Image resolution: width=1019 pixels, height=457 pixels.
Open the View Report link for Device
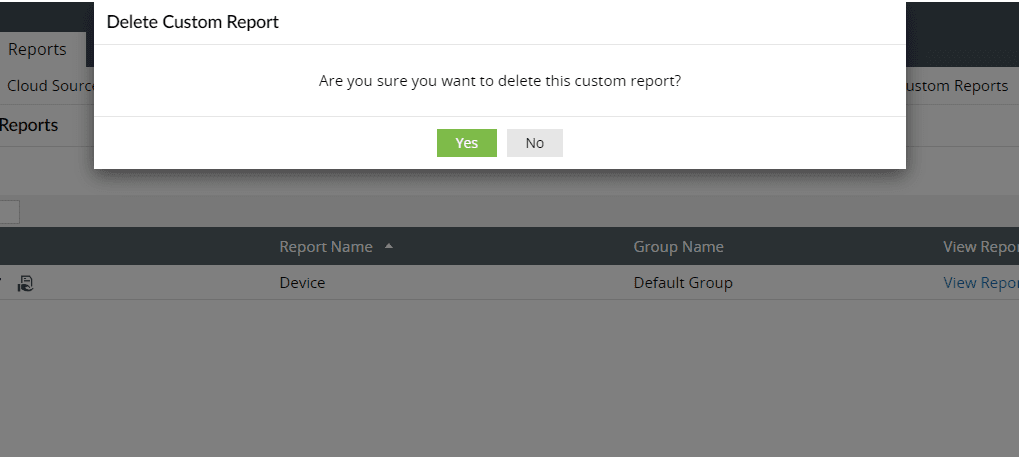pyautogui.click(x=980, y=283)
